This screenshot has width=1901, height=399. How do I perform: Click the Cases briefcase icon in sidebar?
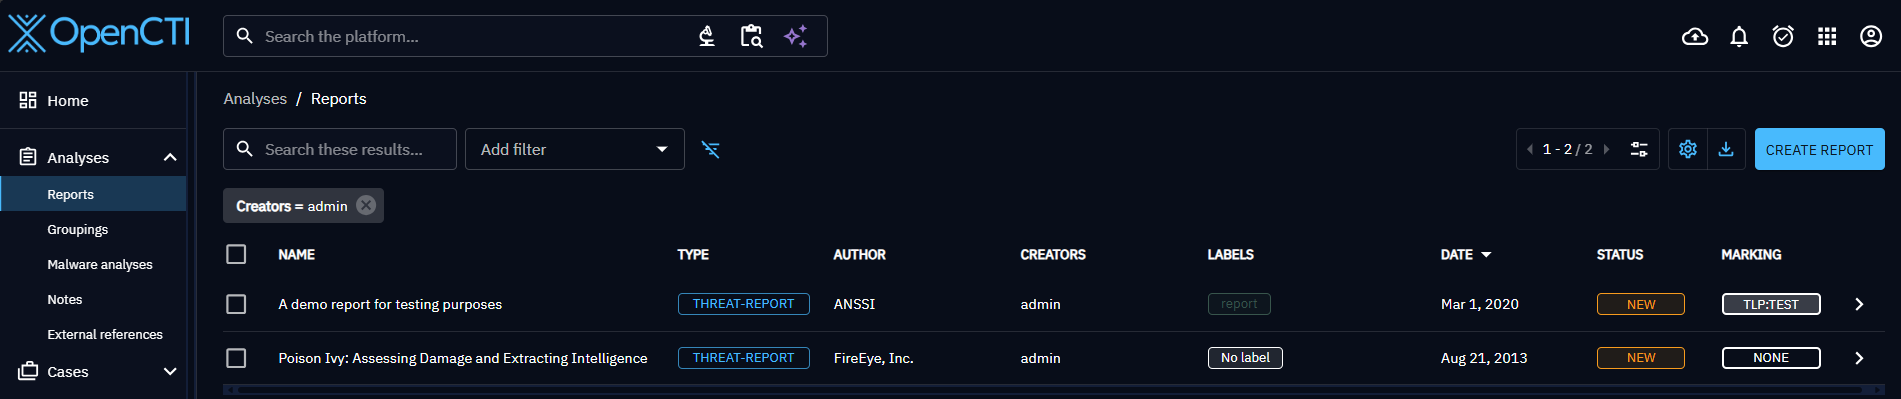click(28, 371)
